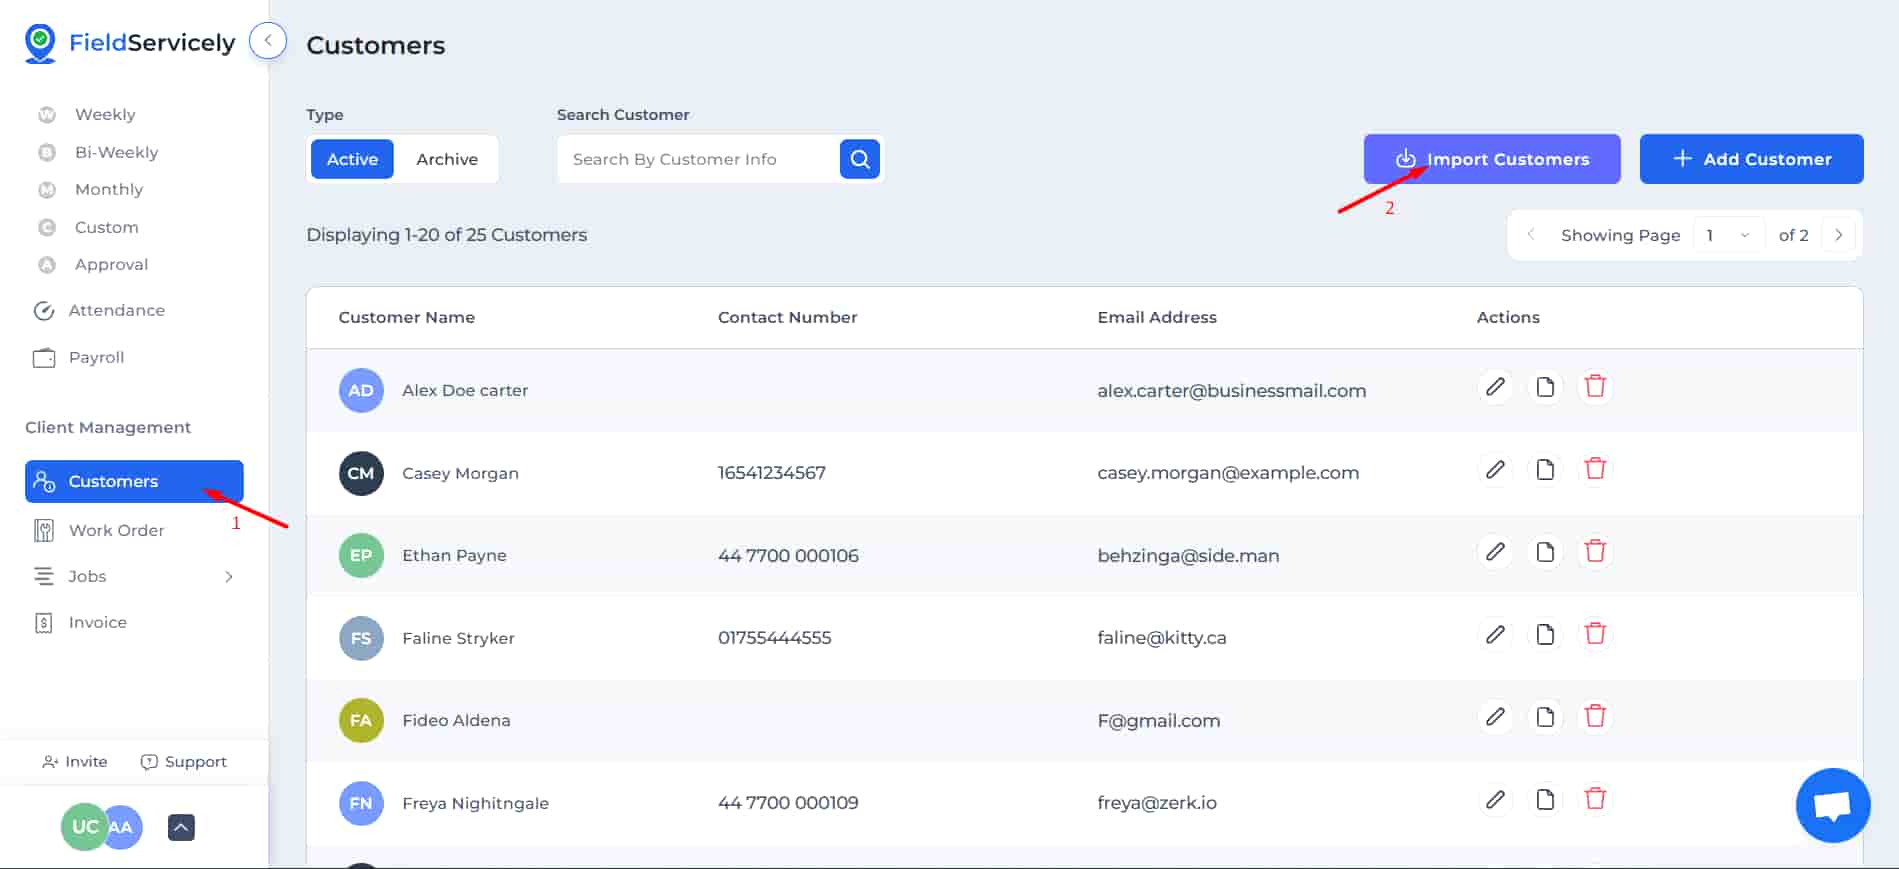The height and width of the screenshot is (869, 1899).
Task: Open Approval in sidebar
Action: point(111,264)
